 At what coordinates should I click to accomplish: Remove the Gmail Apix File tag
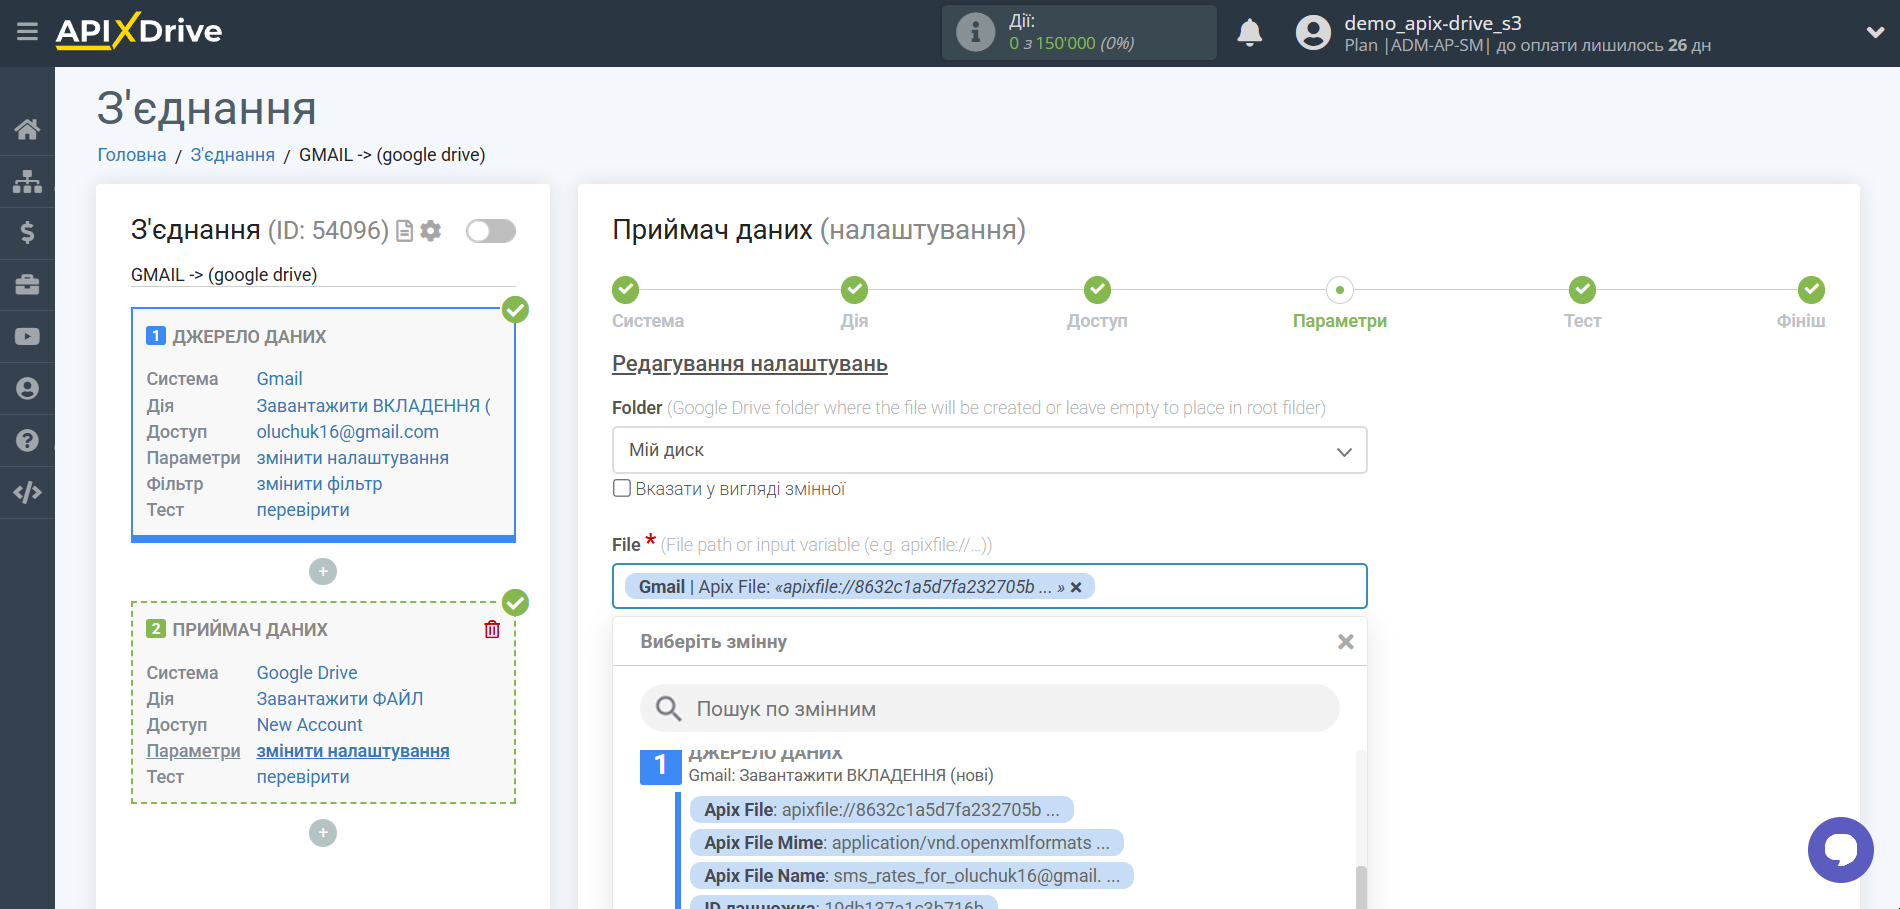[x=1077, y=588]
